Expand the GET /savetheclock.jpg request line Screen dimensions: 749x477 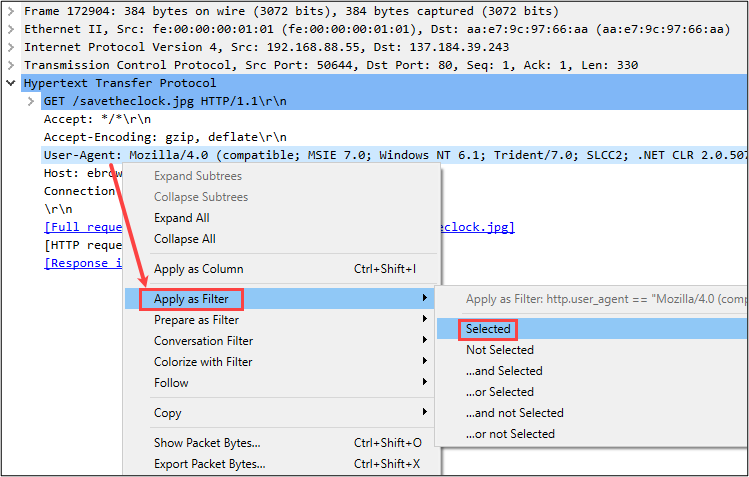31,101
